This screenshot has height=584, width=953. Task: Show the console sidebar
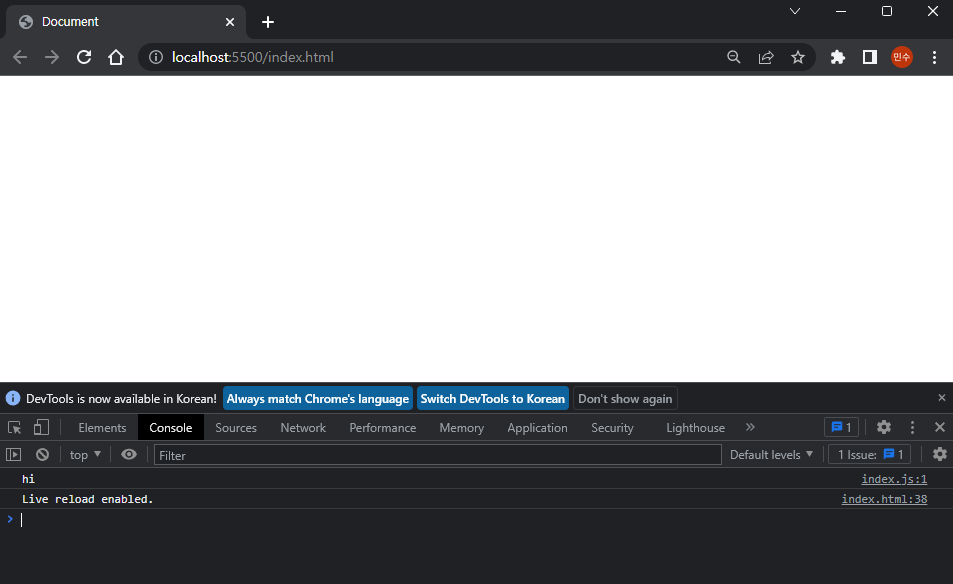point(13,455)
